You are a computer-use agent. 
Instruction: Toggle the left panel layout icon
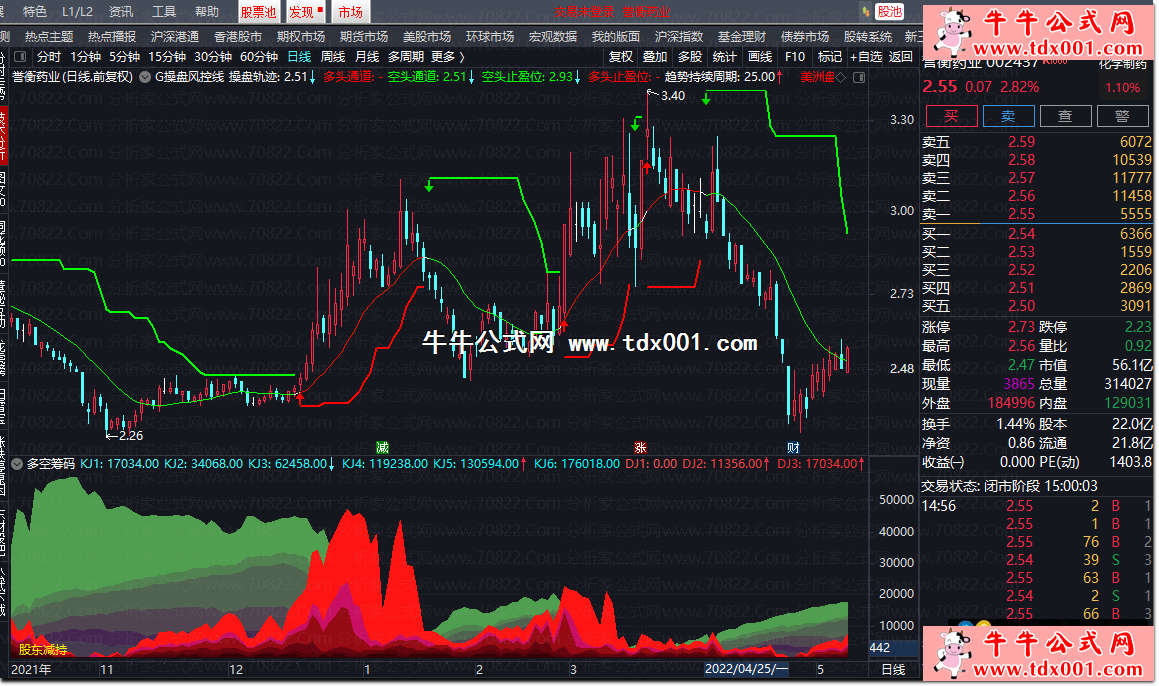pos(20,56)
